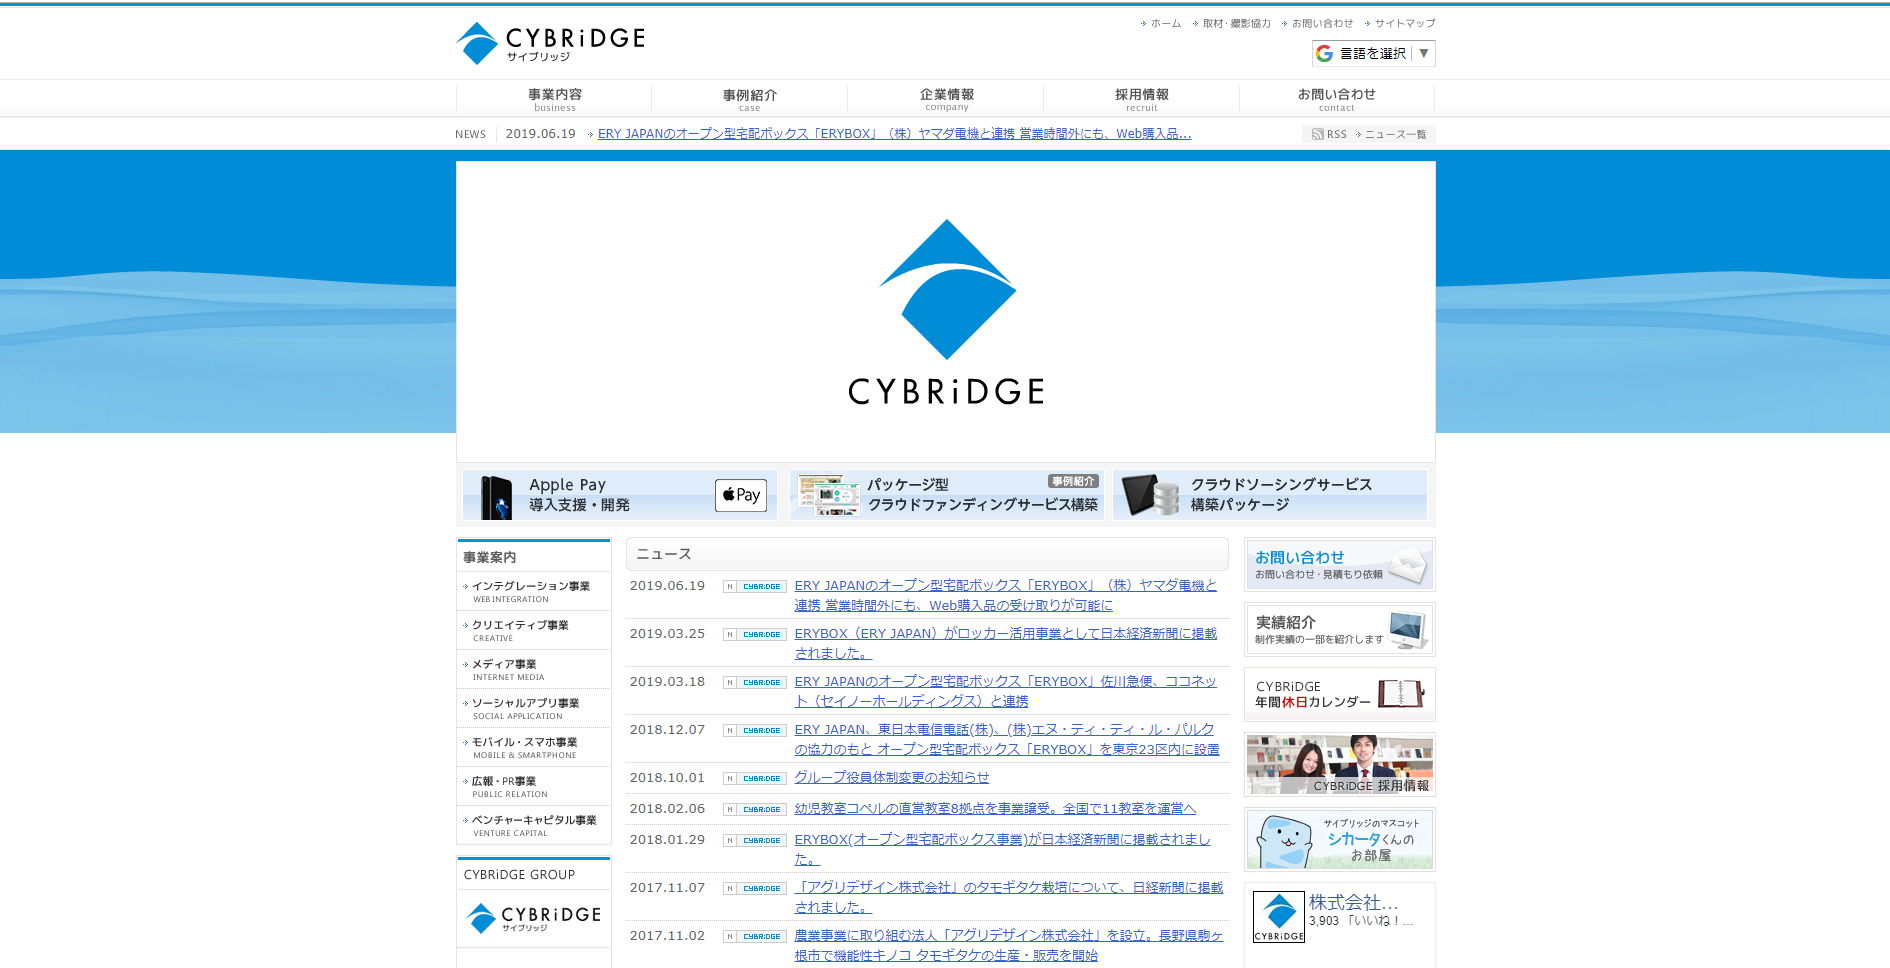The image size is (1890, 968).
Task: Open 企業情報 company menu
Action: point(946,99)
